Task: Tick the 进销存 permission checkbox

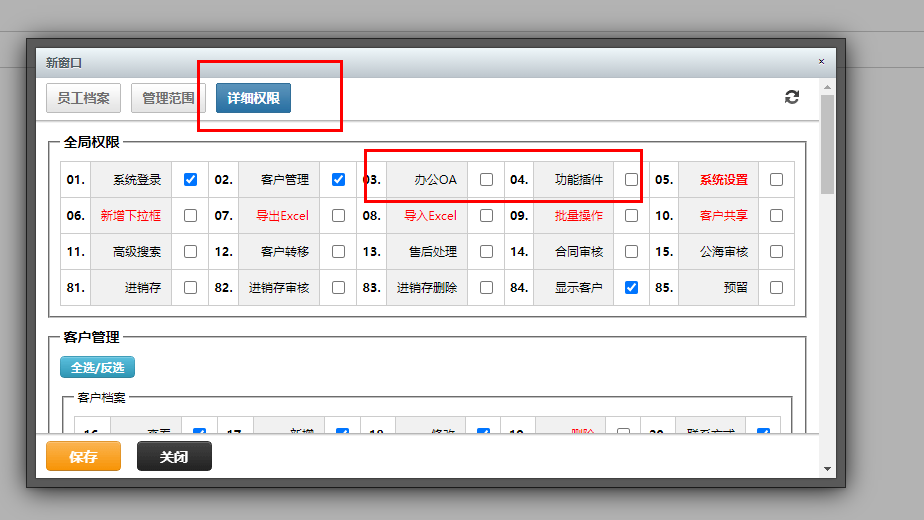Action: point(190,288)
